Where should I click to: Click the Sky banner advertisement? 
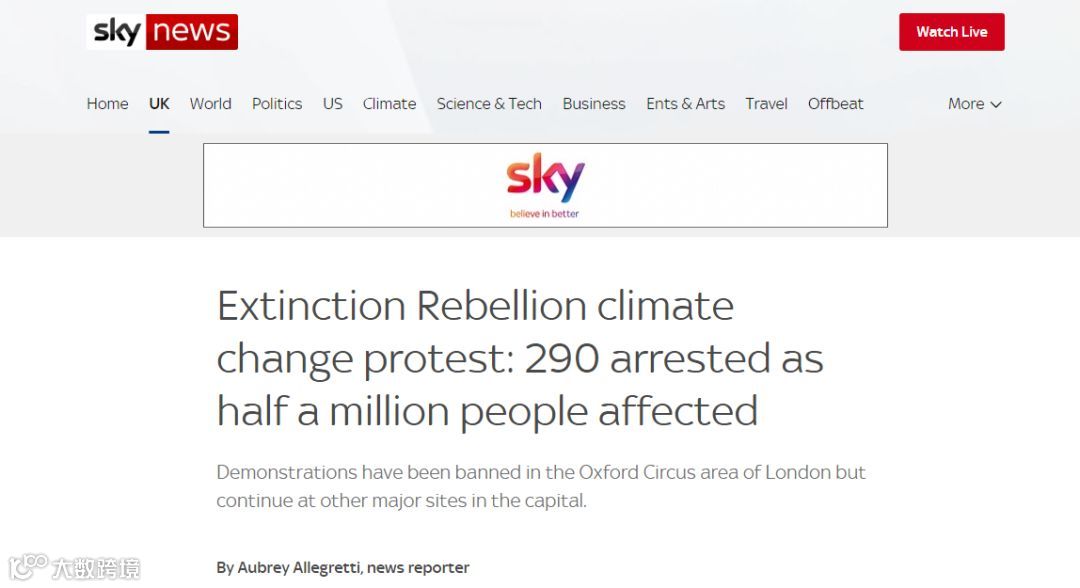pyautogui.click(x=545, y=185)
